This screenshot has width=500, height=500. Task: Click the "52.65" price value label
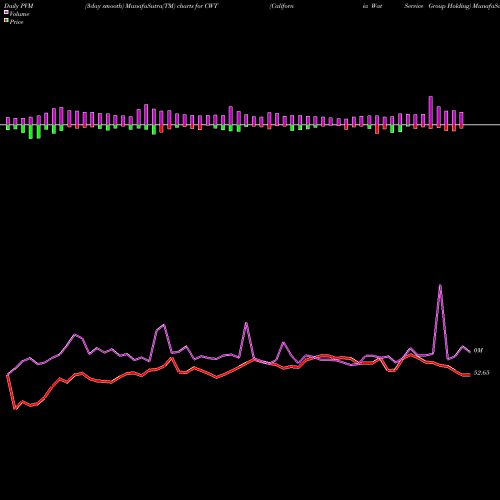(481, 373)
